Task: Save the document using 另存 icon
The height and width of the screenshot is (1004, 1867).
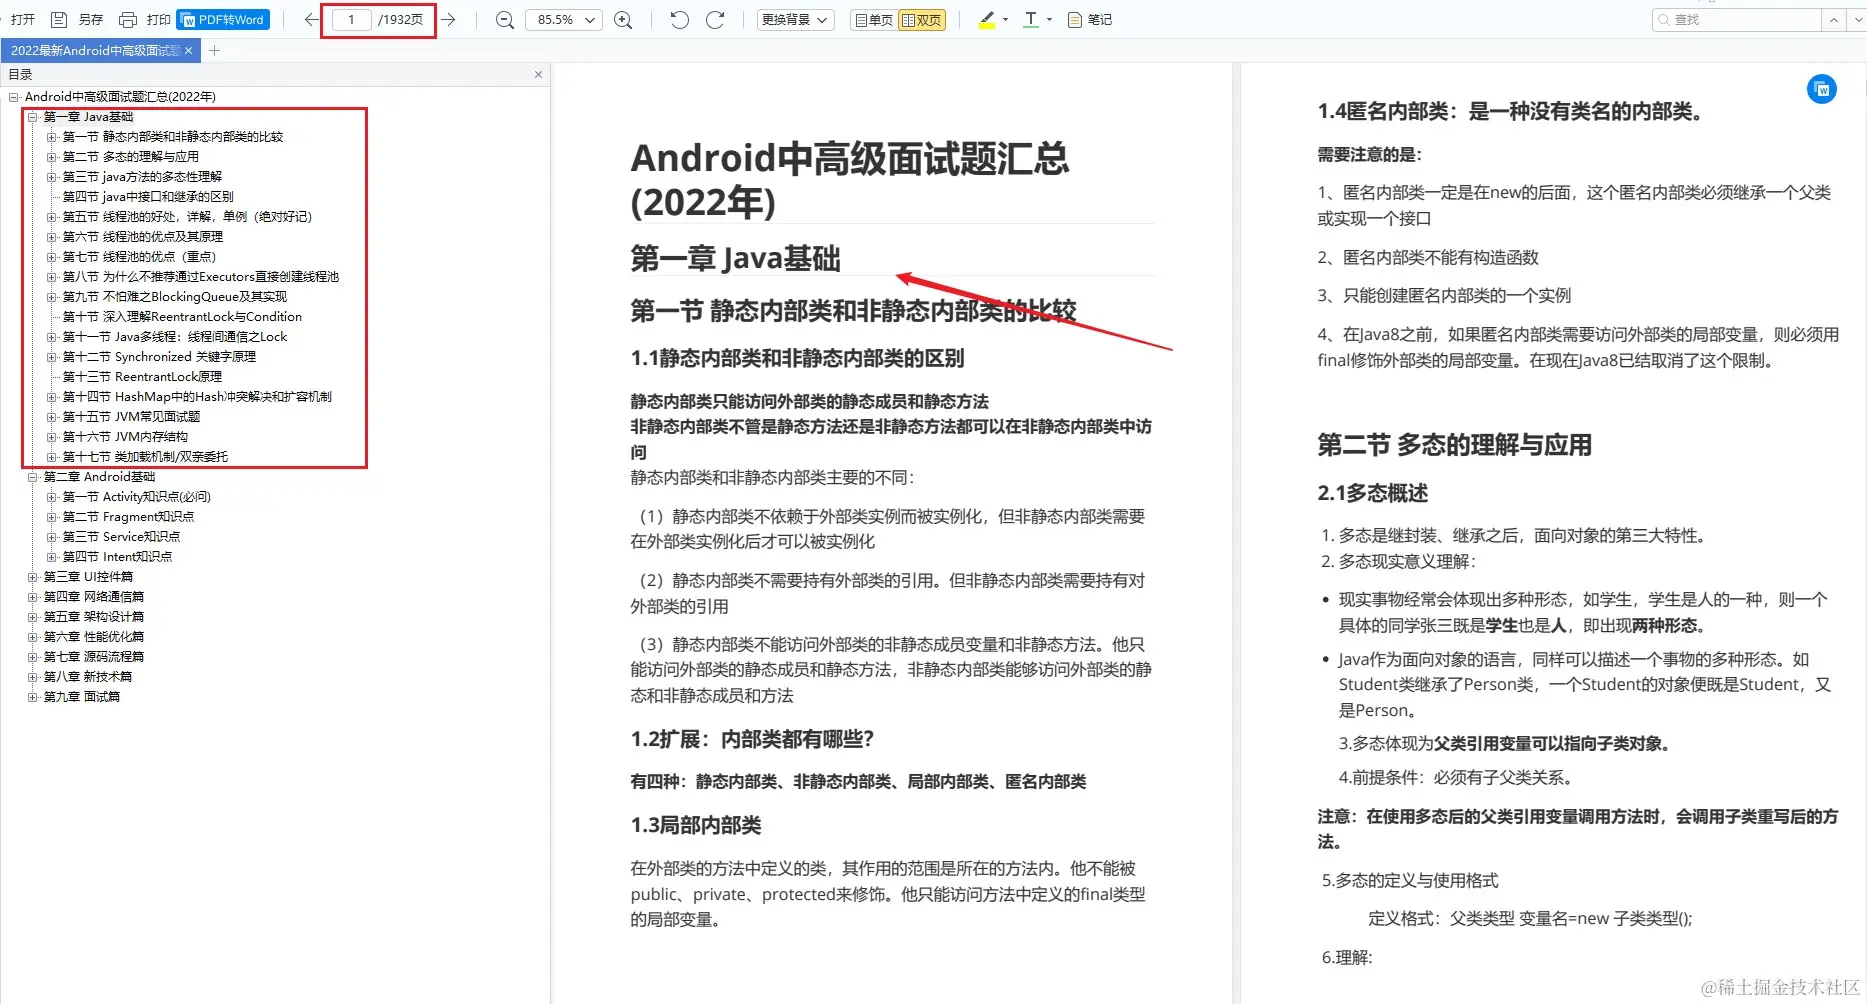Action: pyautogui.click(x=60, y=18)
